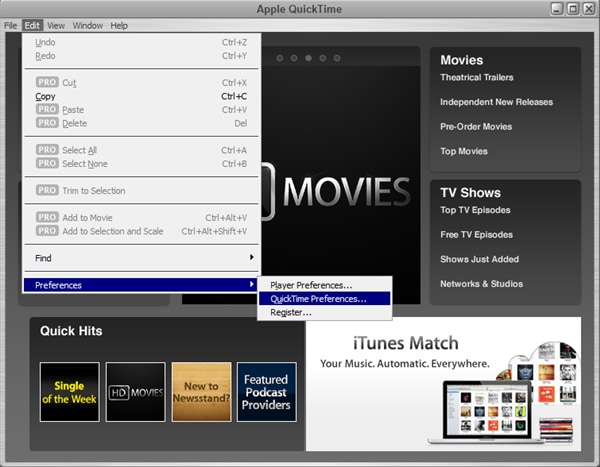Image resolution: width=600 pixels, height=467 pixels.
Task: Click the PRO badge beside Select All
Action: [x=47, y=150]
